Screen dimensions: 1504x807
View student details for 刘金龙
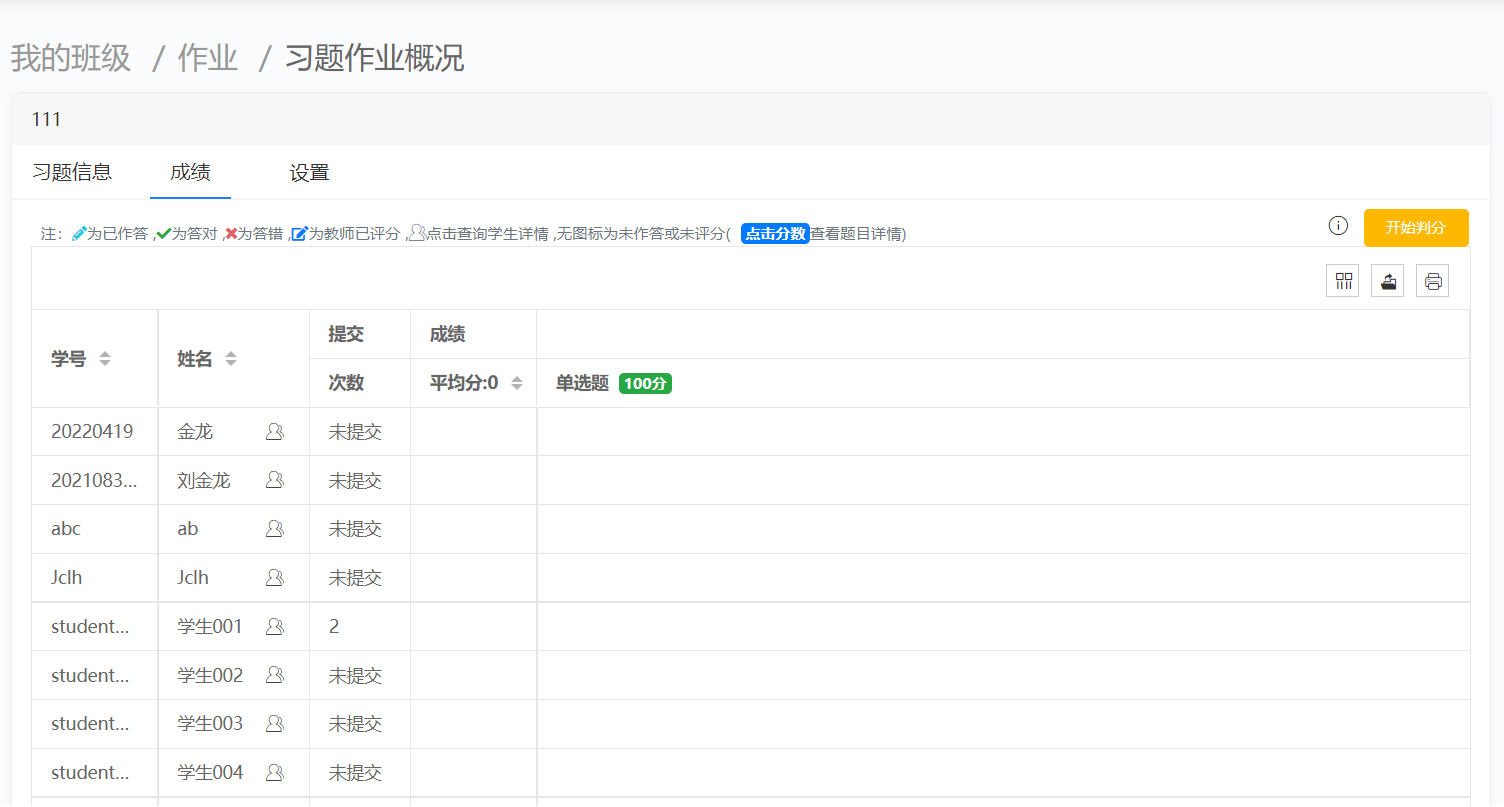point(275,481)
